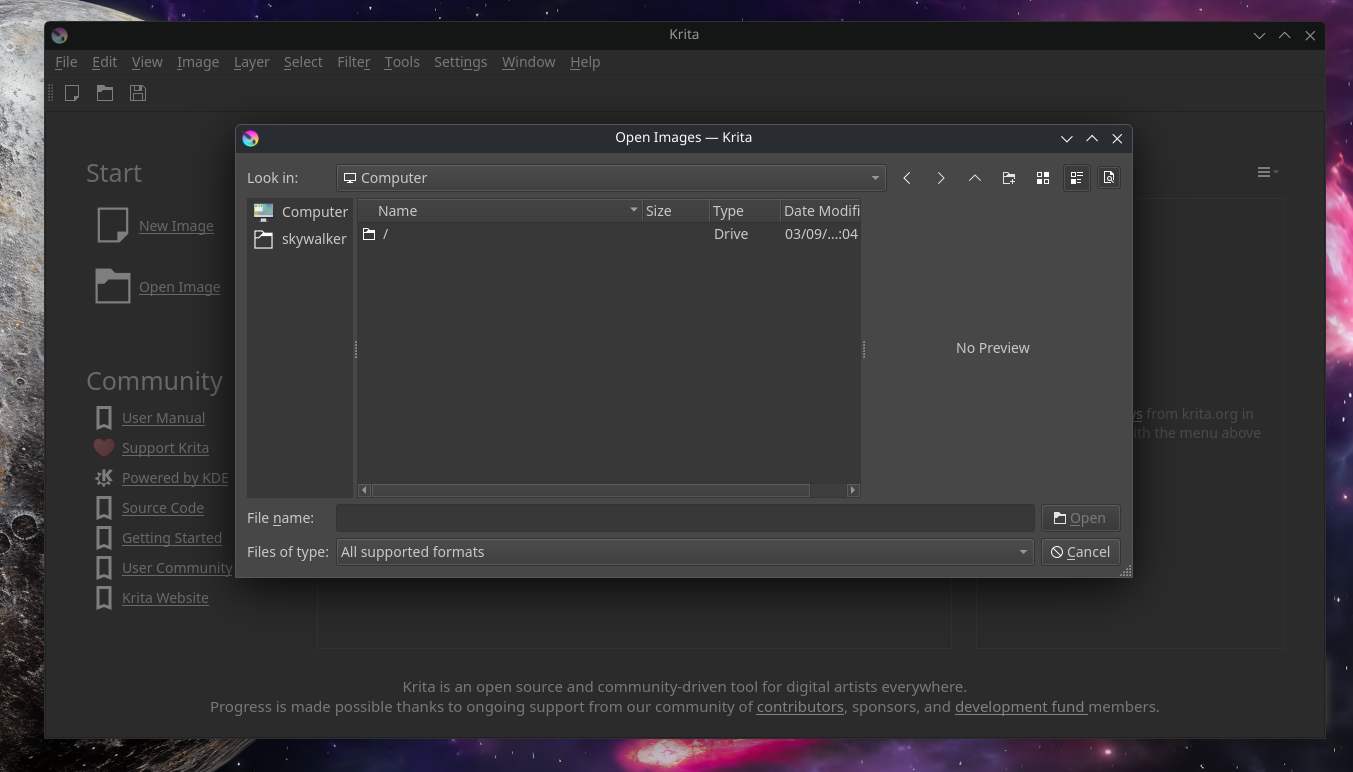Click the open file toolbar icon
This screenshot has width=1353, height=772.
pos(105,93)
